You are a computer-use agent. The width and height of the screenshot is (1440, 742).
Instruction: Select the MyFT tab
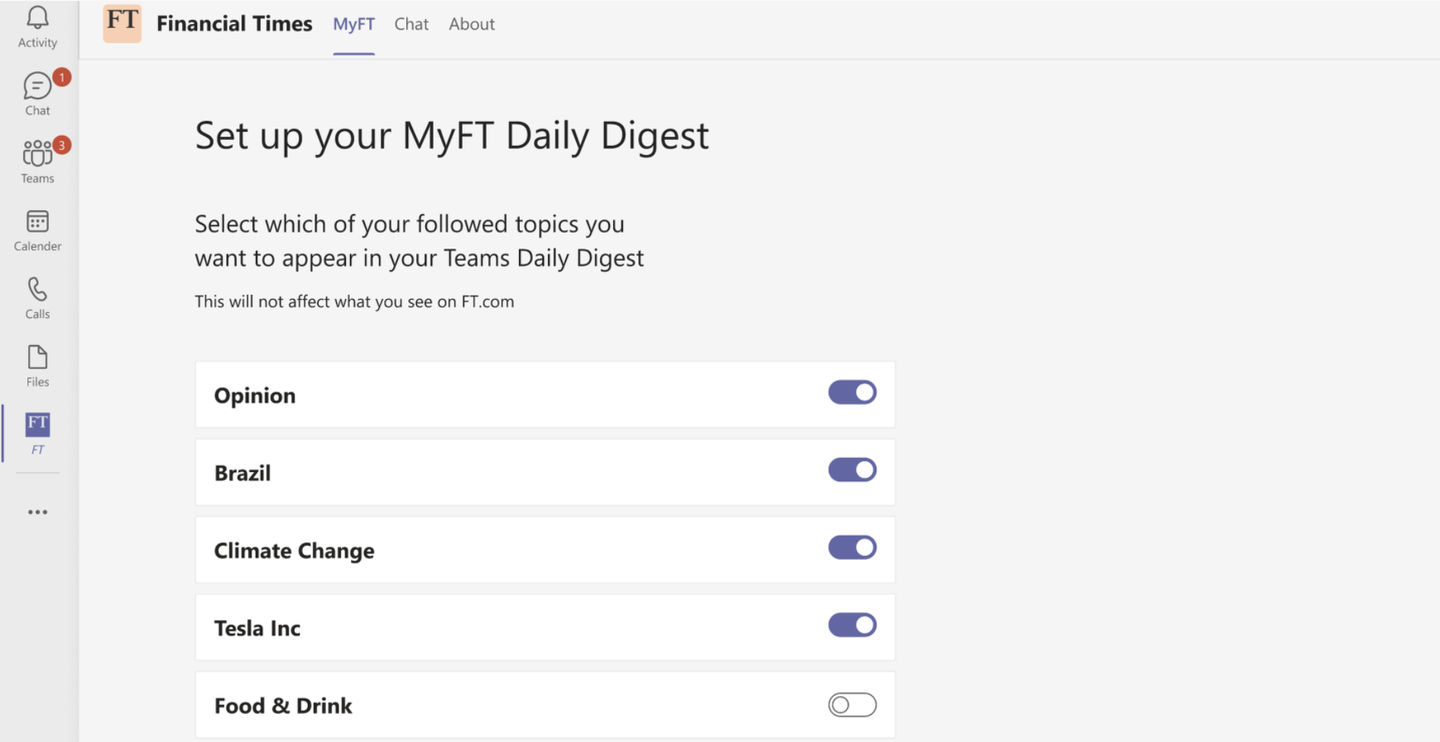[353, 23]
